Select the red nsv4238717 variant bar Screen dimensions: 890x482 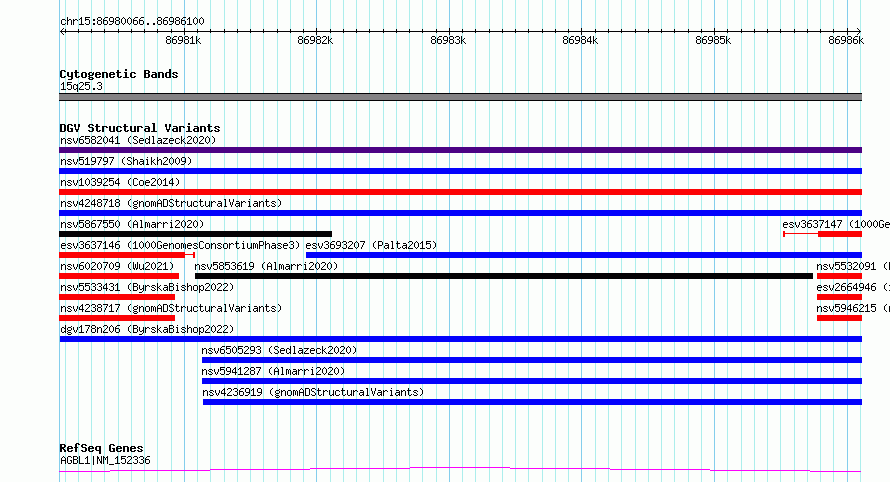[x=117, y=318]
